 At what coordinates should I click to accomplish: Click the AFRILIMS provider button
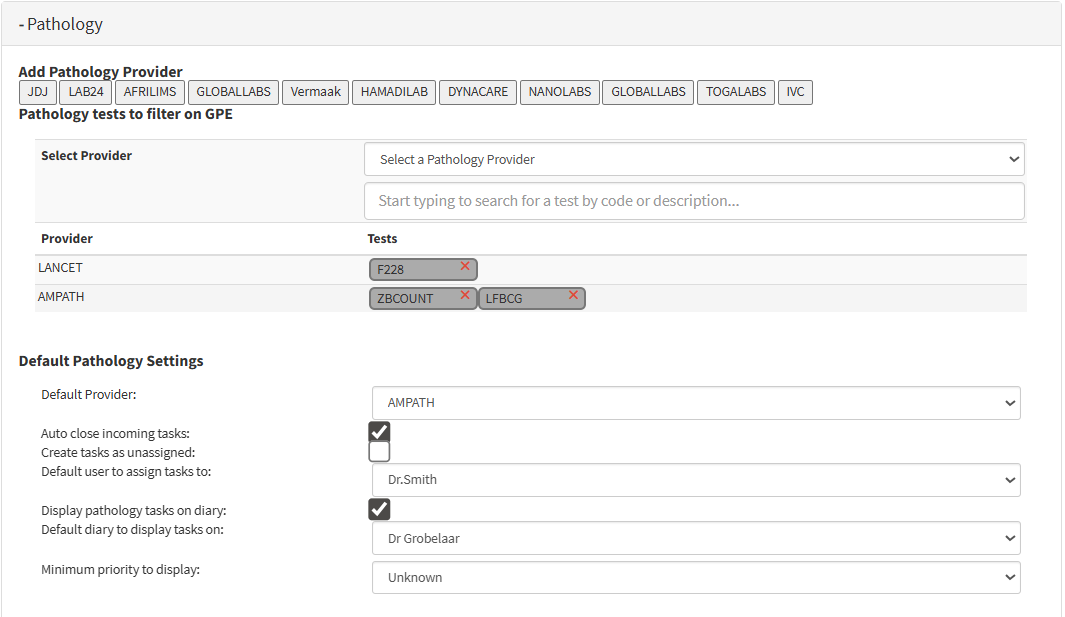coord(150,92)
